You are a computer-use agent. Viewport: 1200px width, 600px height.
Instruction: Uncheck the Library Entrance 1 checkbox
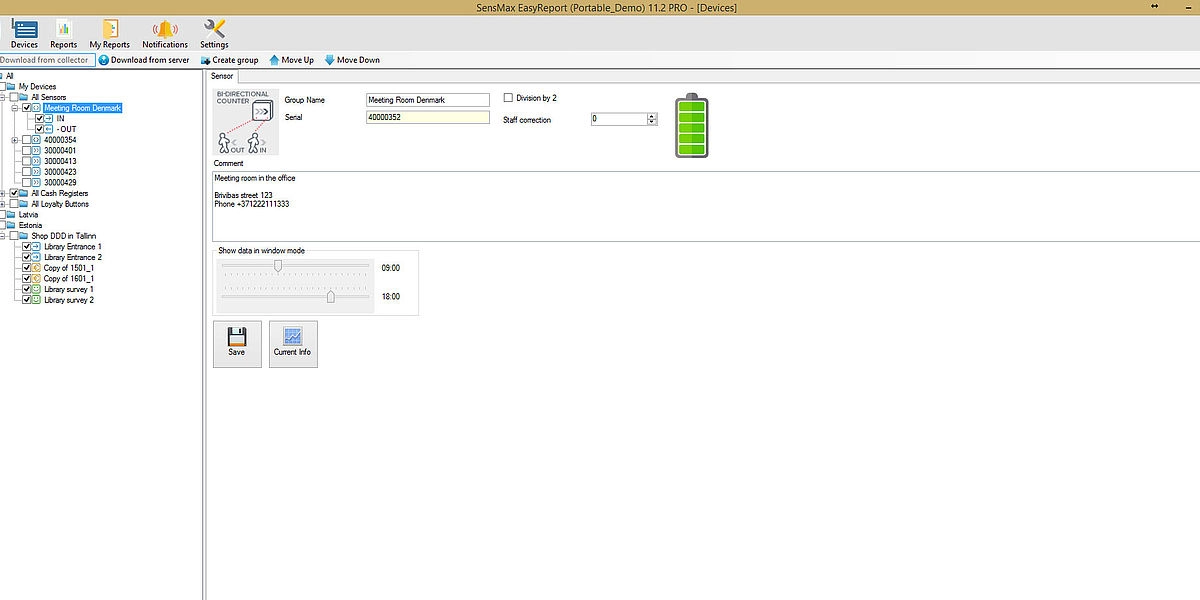(x=27, y=246)
